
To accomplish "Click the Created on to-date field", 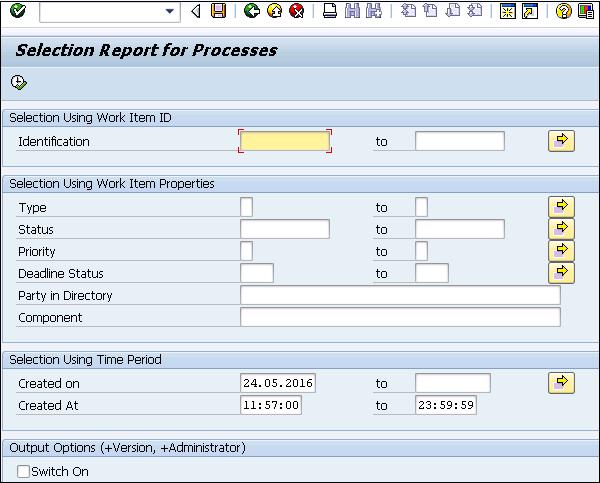I will click(x=453, y=383).
